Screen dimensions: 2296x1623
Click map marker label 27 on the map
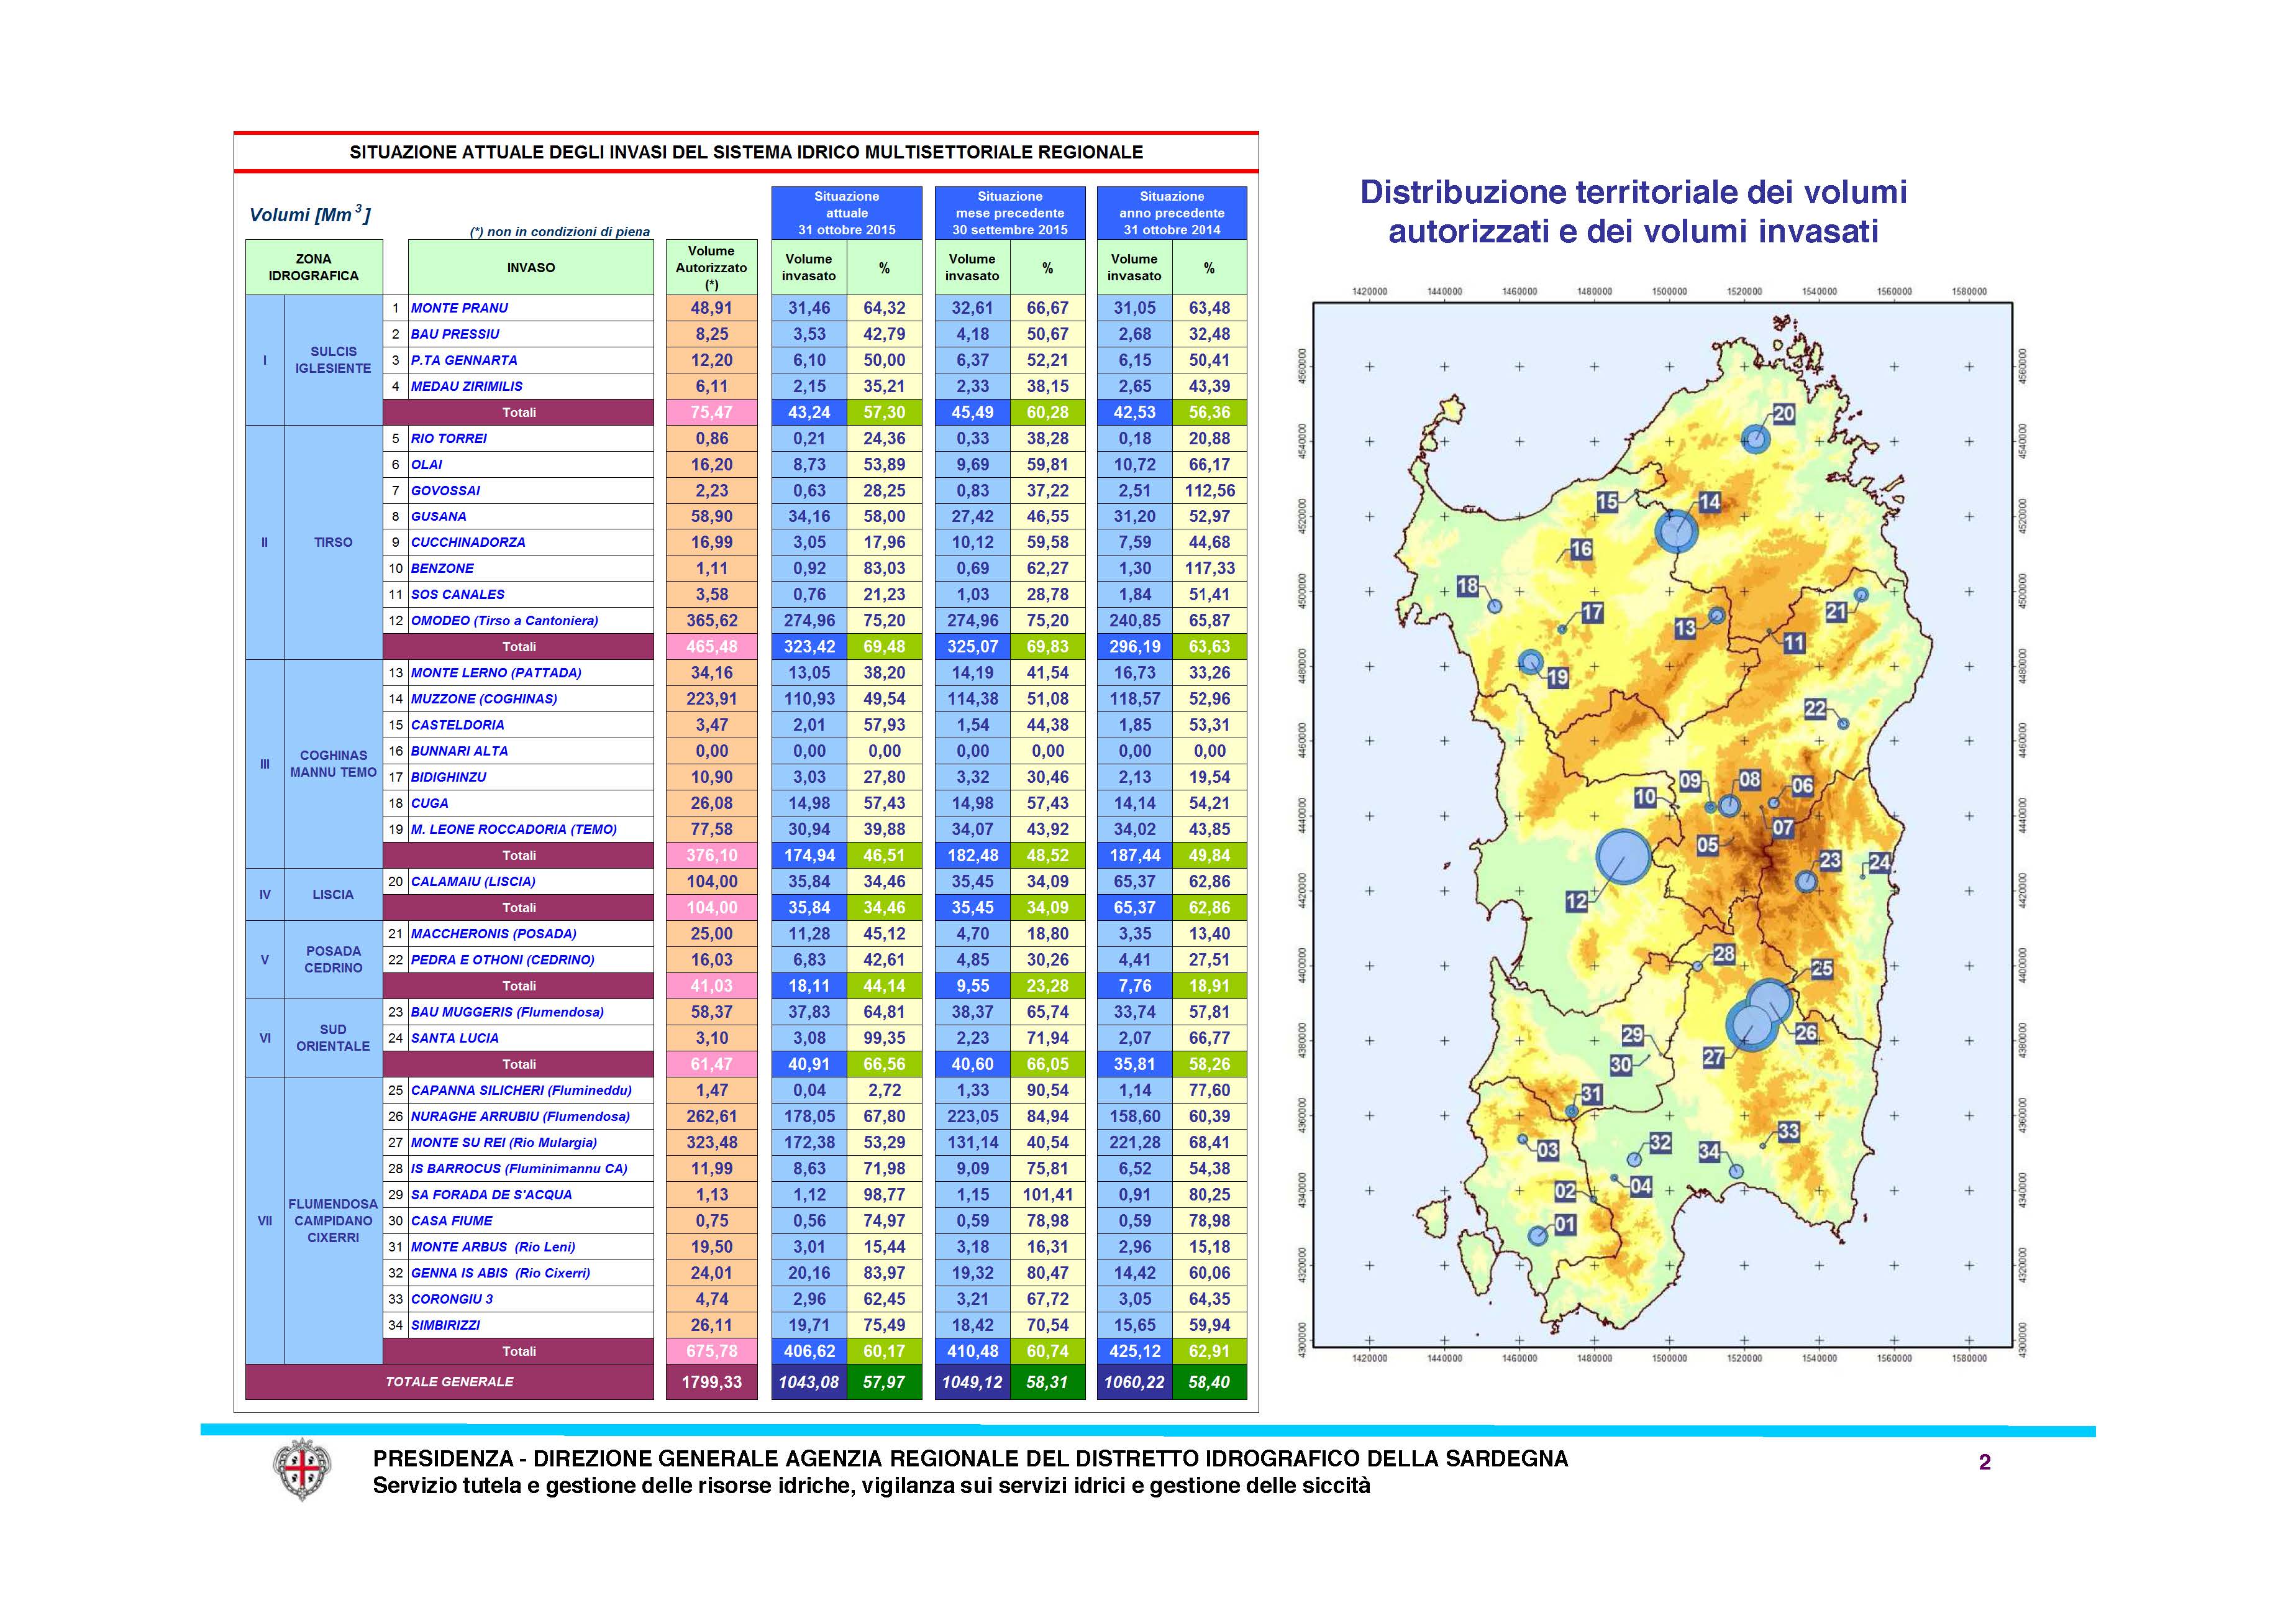1714,1057
